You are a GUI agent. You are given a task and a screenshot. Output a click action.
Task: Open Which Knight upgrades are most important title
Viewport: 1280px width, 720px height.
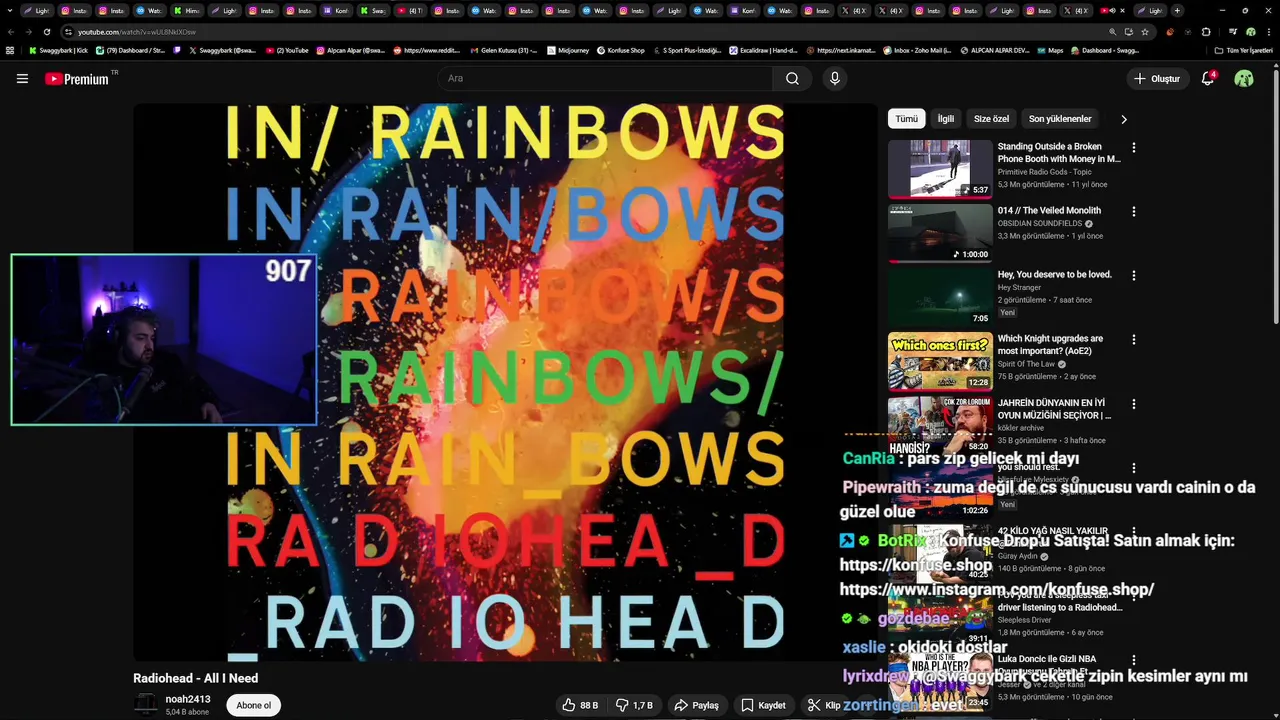pyautogui.click(x=1050, y=345)
